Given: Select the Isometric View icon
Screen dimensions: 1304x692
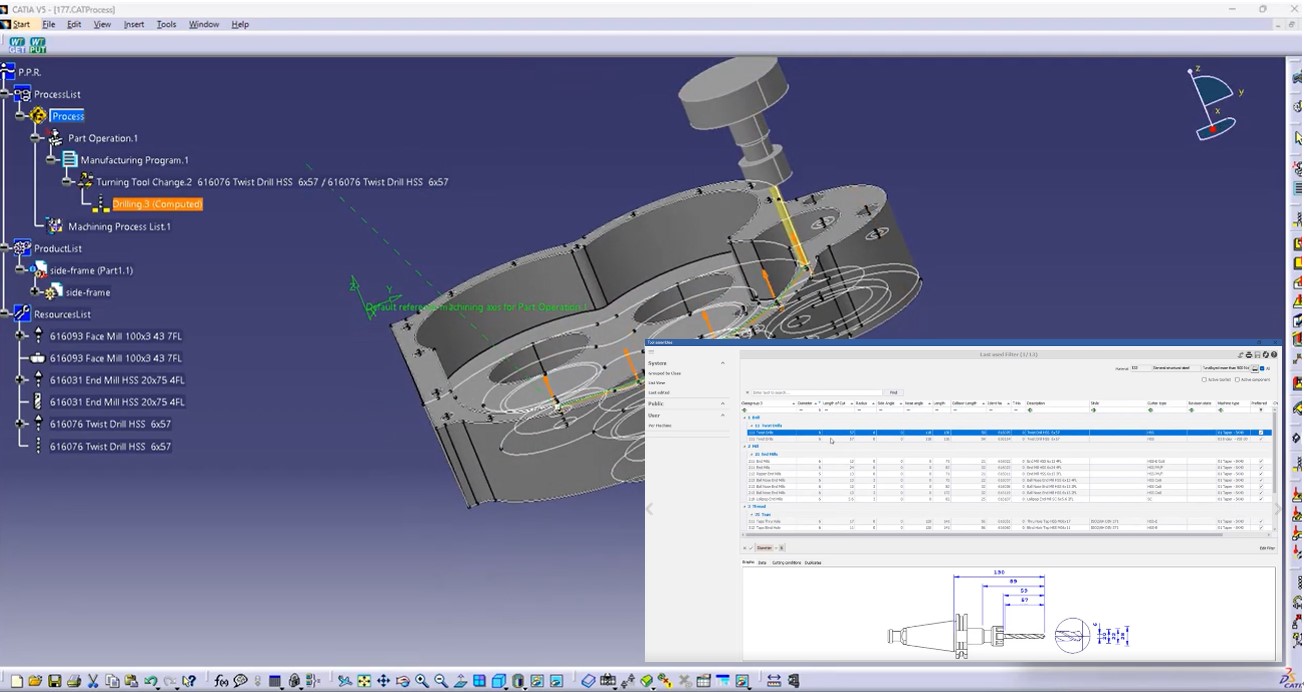Looking at the screenshot, I should pos(499,681).
